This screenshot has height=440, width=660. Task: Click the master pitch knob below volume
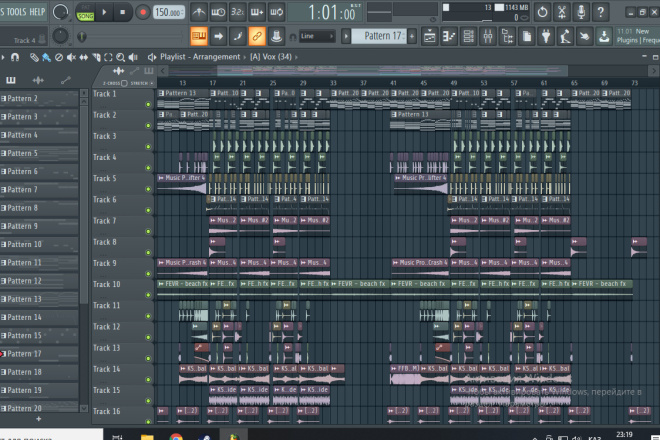(60, 36)
